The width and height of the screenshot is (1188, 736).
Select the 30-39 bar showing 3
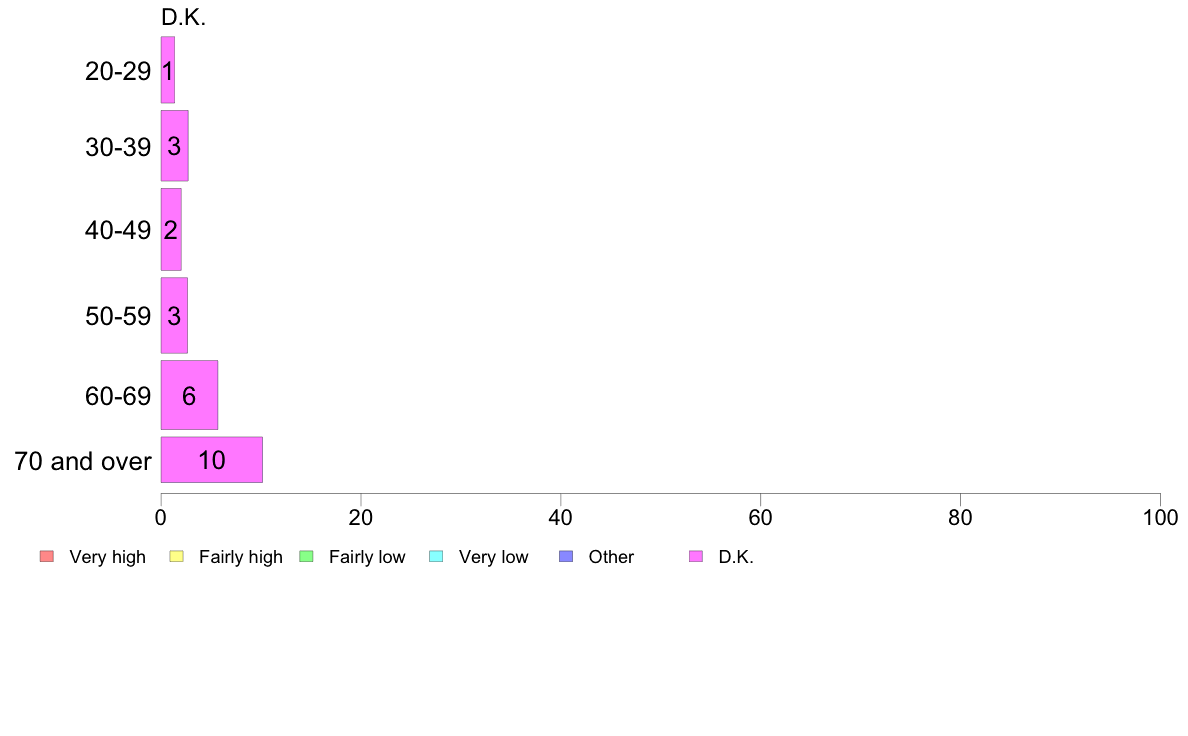pos(174,146)
